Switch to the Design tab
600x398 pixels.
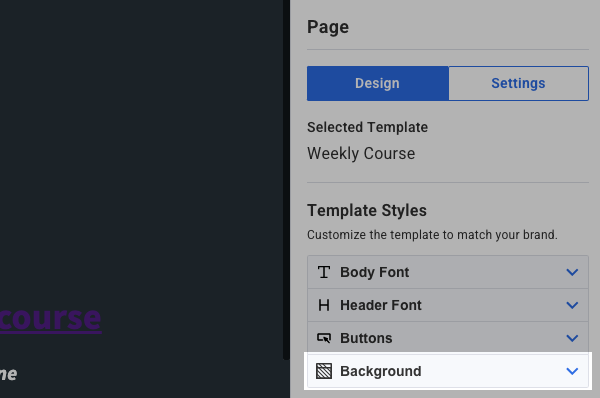[x=378, y=83]
